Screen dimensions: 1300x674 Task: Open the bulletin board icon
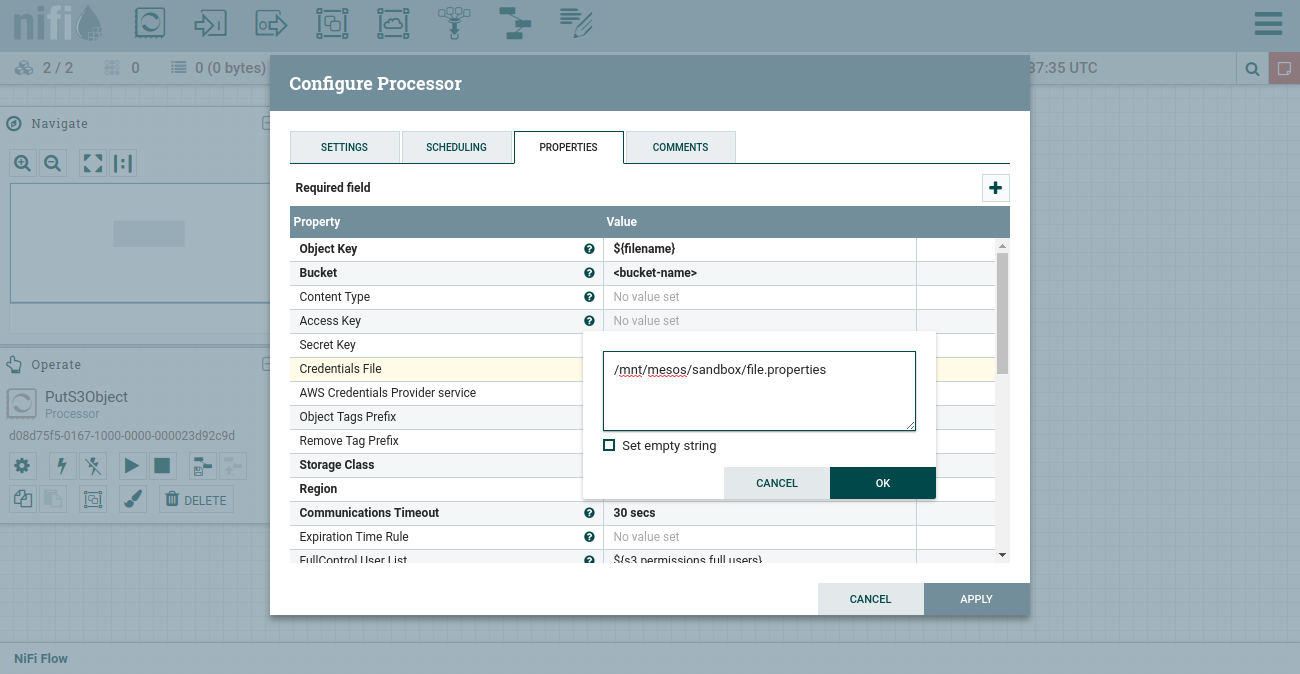pyautogui.click(x=1284, y=69)
